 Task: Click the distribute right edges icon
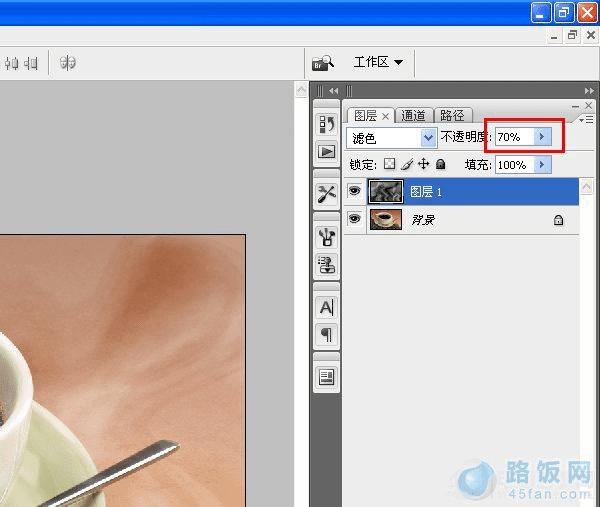click(31, 63)
